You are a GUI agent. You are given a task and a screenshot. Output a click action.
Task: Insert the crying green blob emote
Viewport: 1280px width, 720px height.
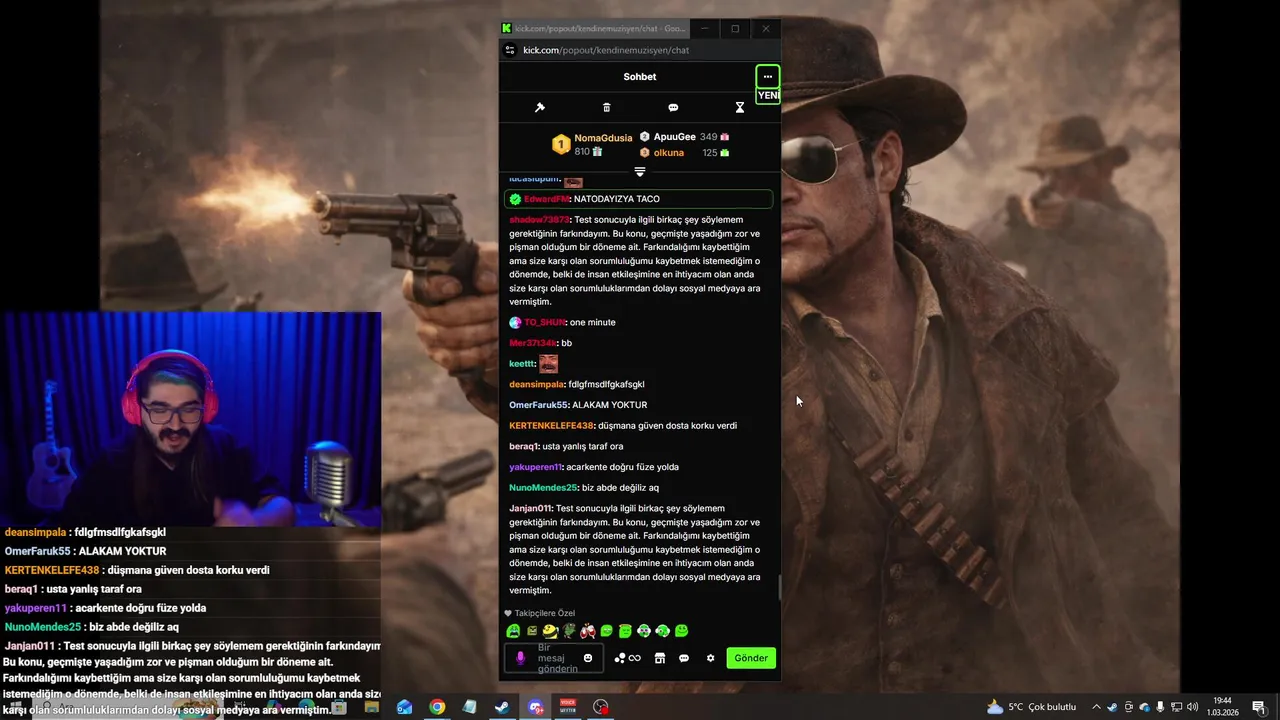513,631
